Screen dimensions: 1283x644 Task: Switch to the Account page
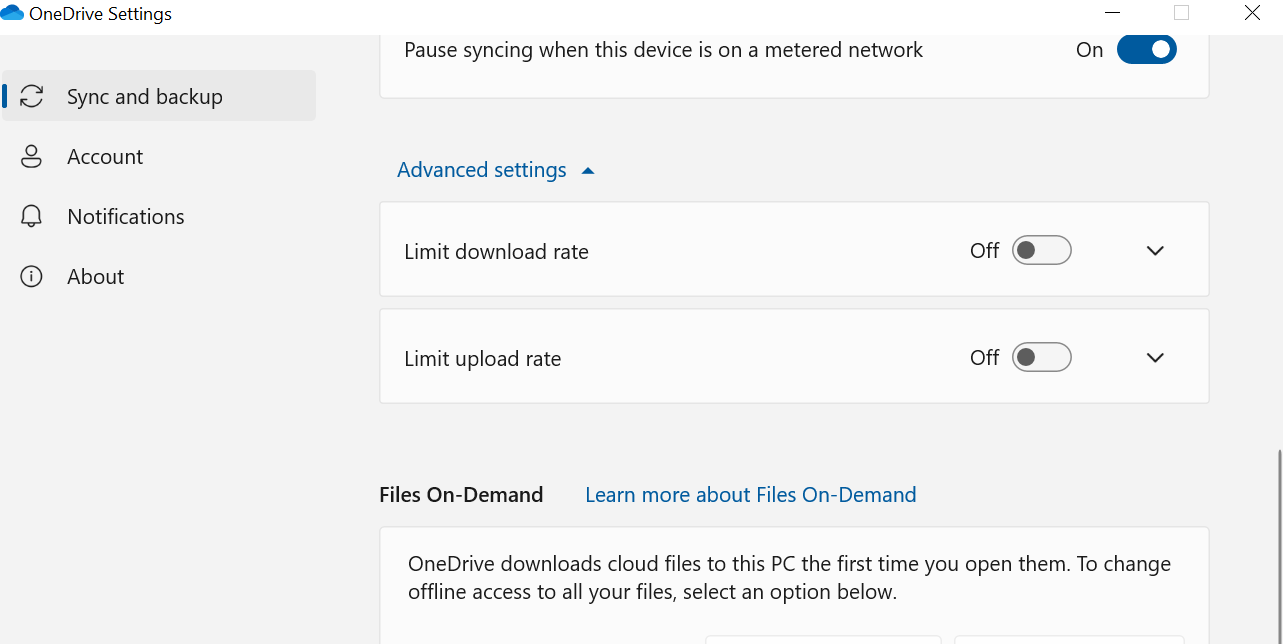click(105, 156)
